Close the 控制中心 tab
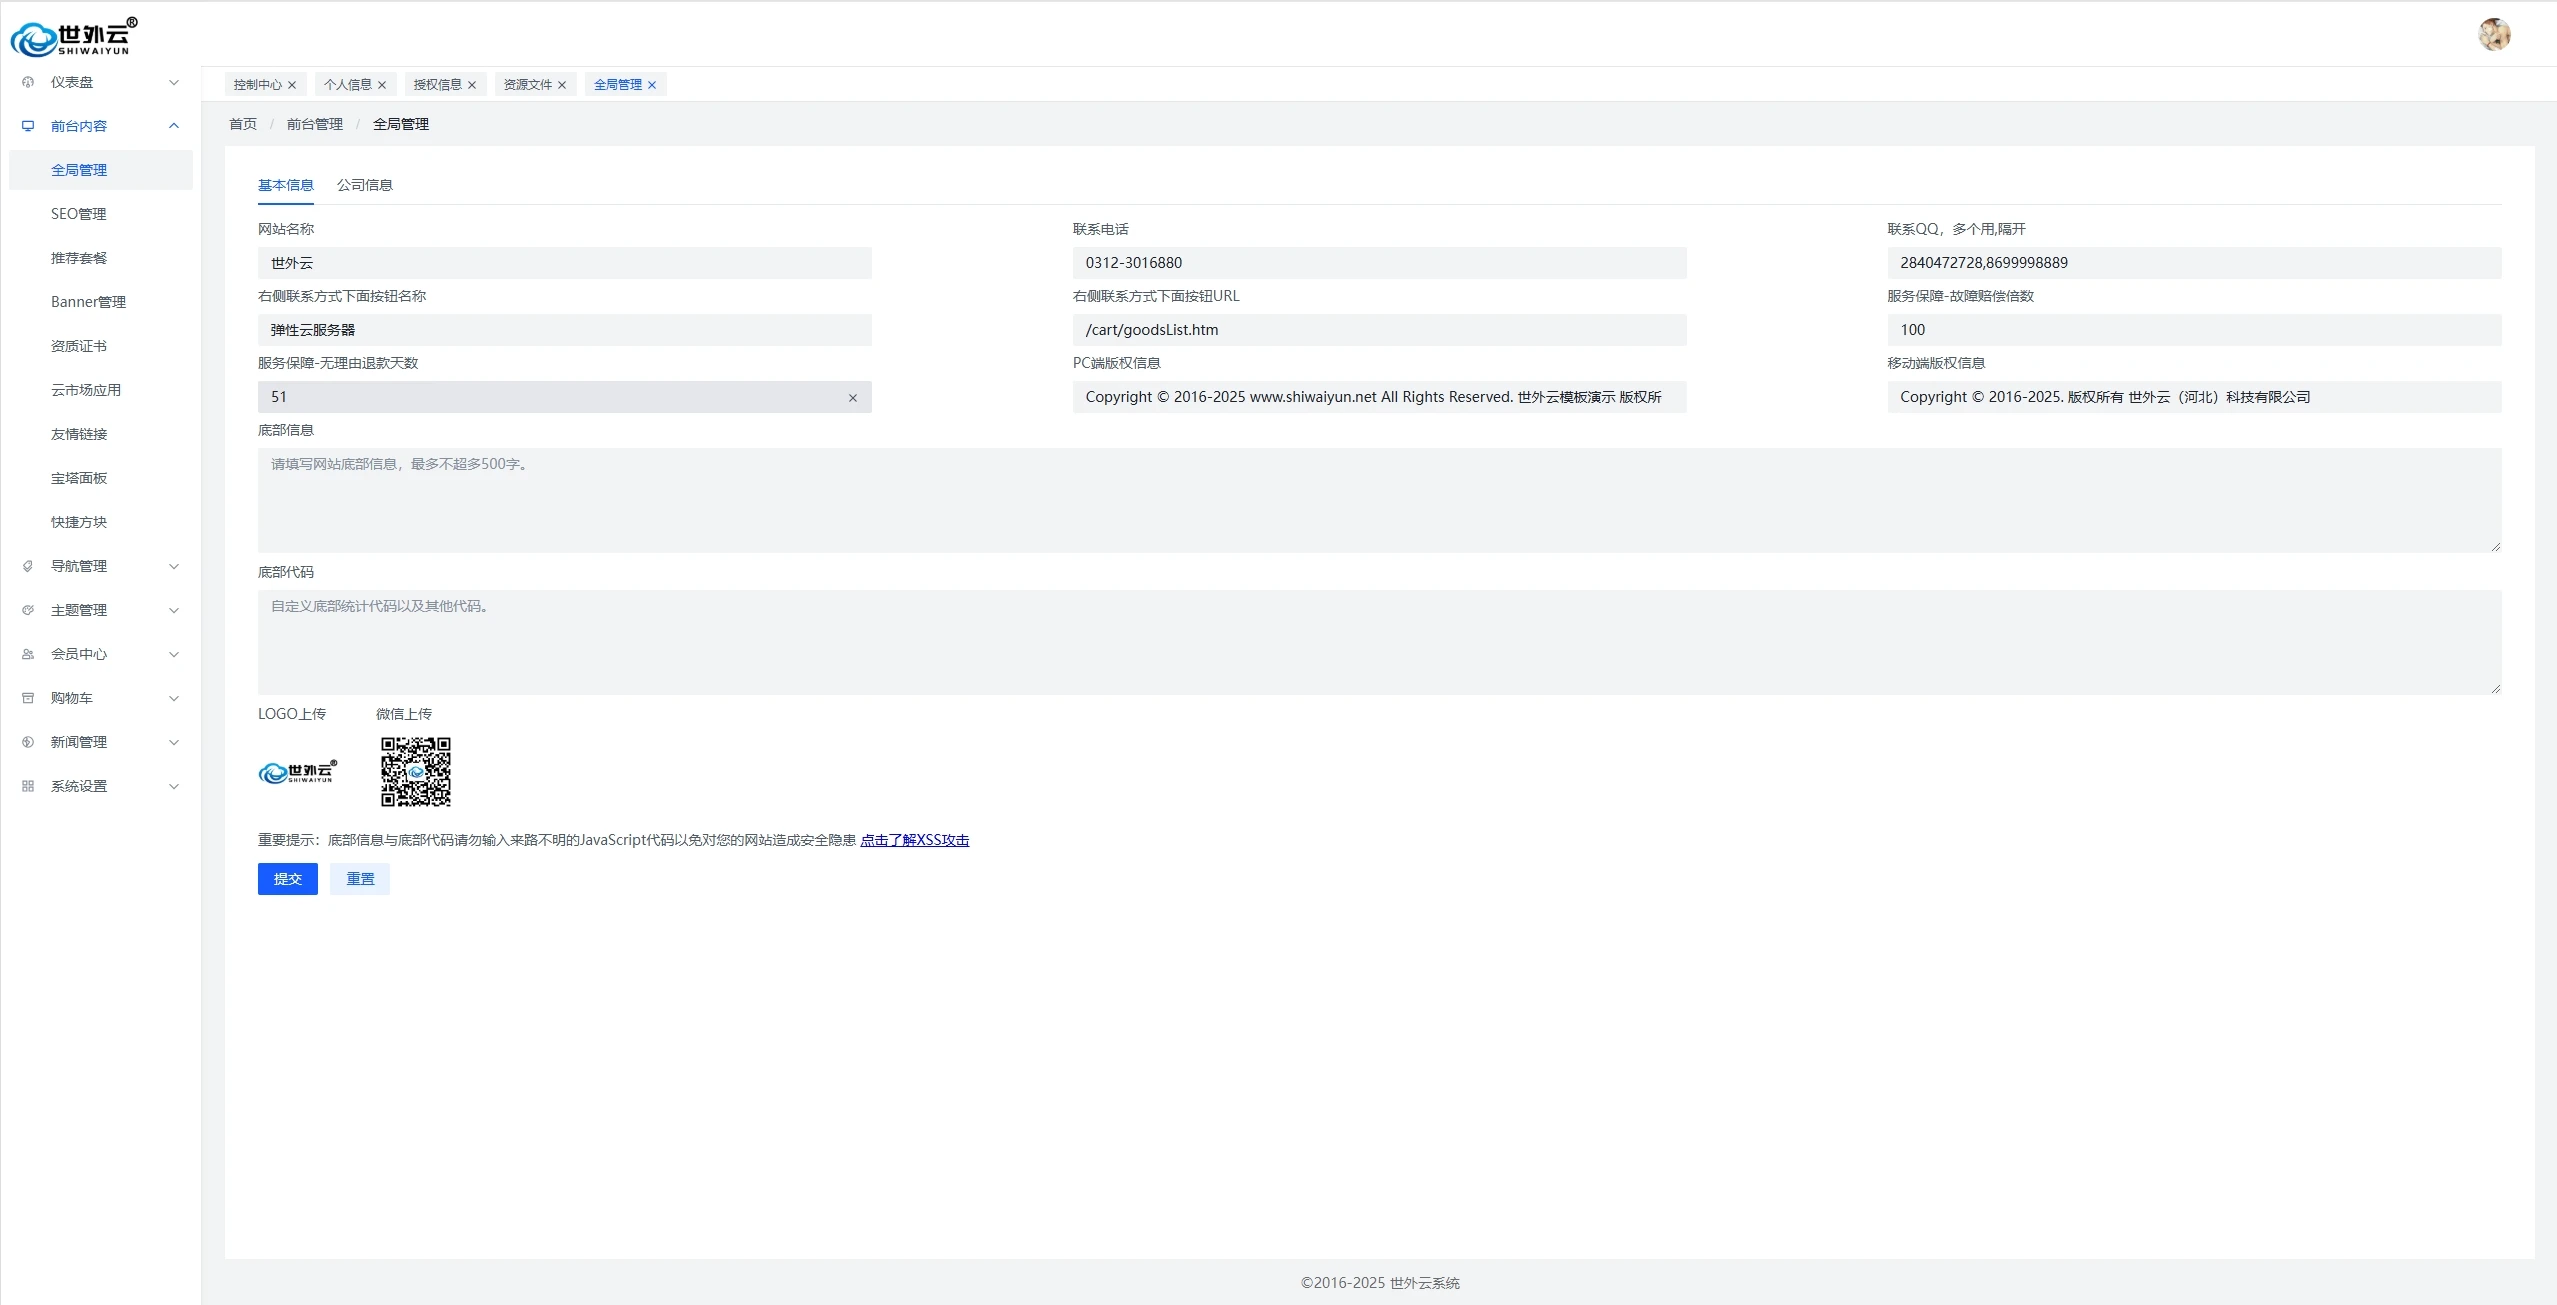 click(x=292, y=85)
